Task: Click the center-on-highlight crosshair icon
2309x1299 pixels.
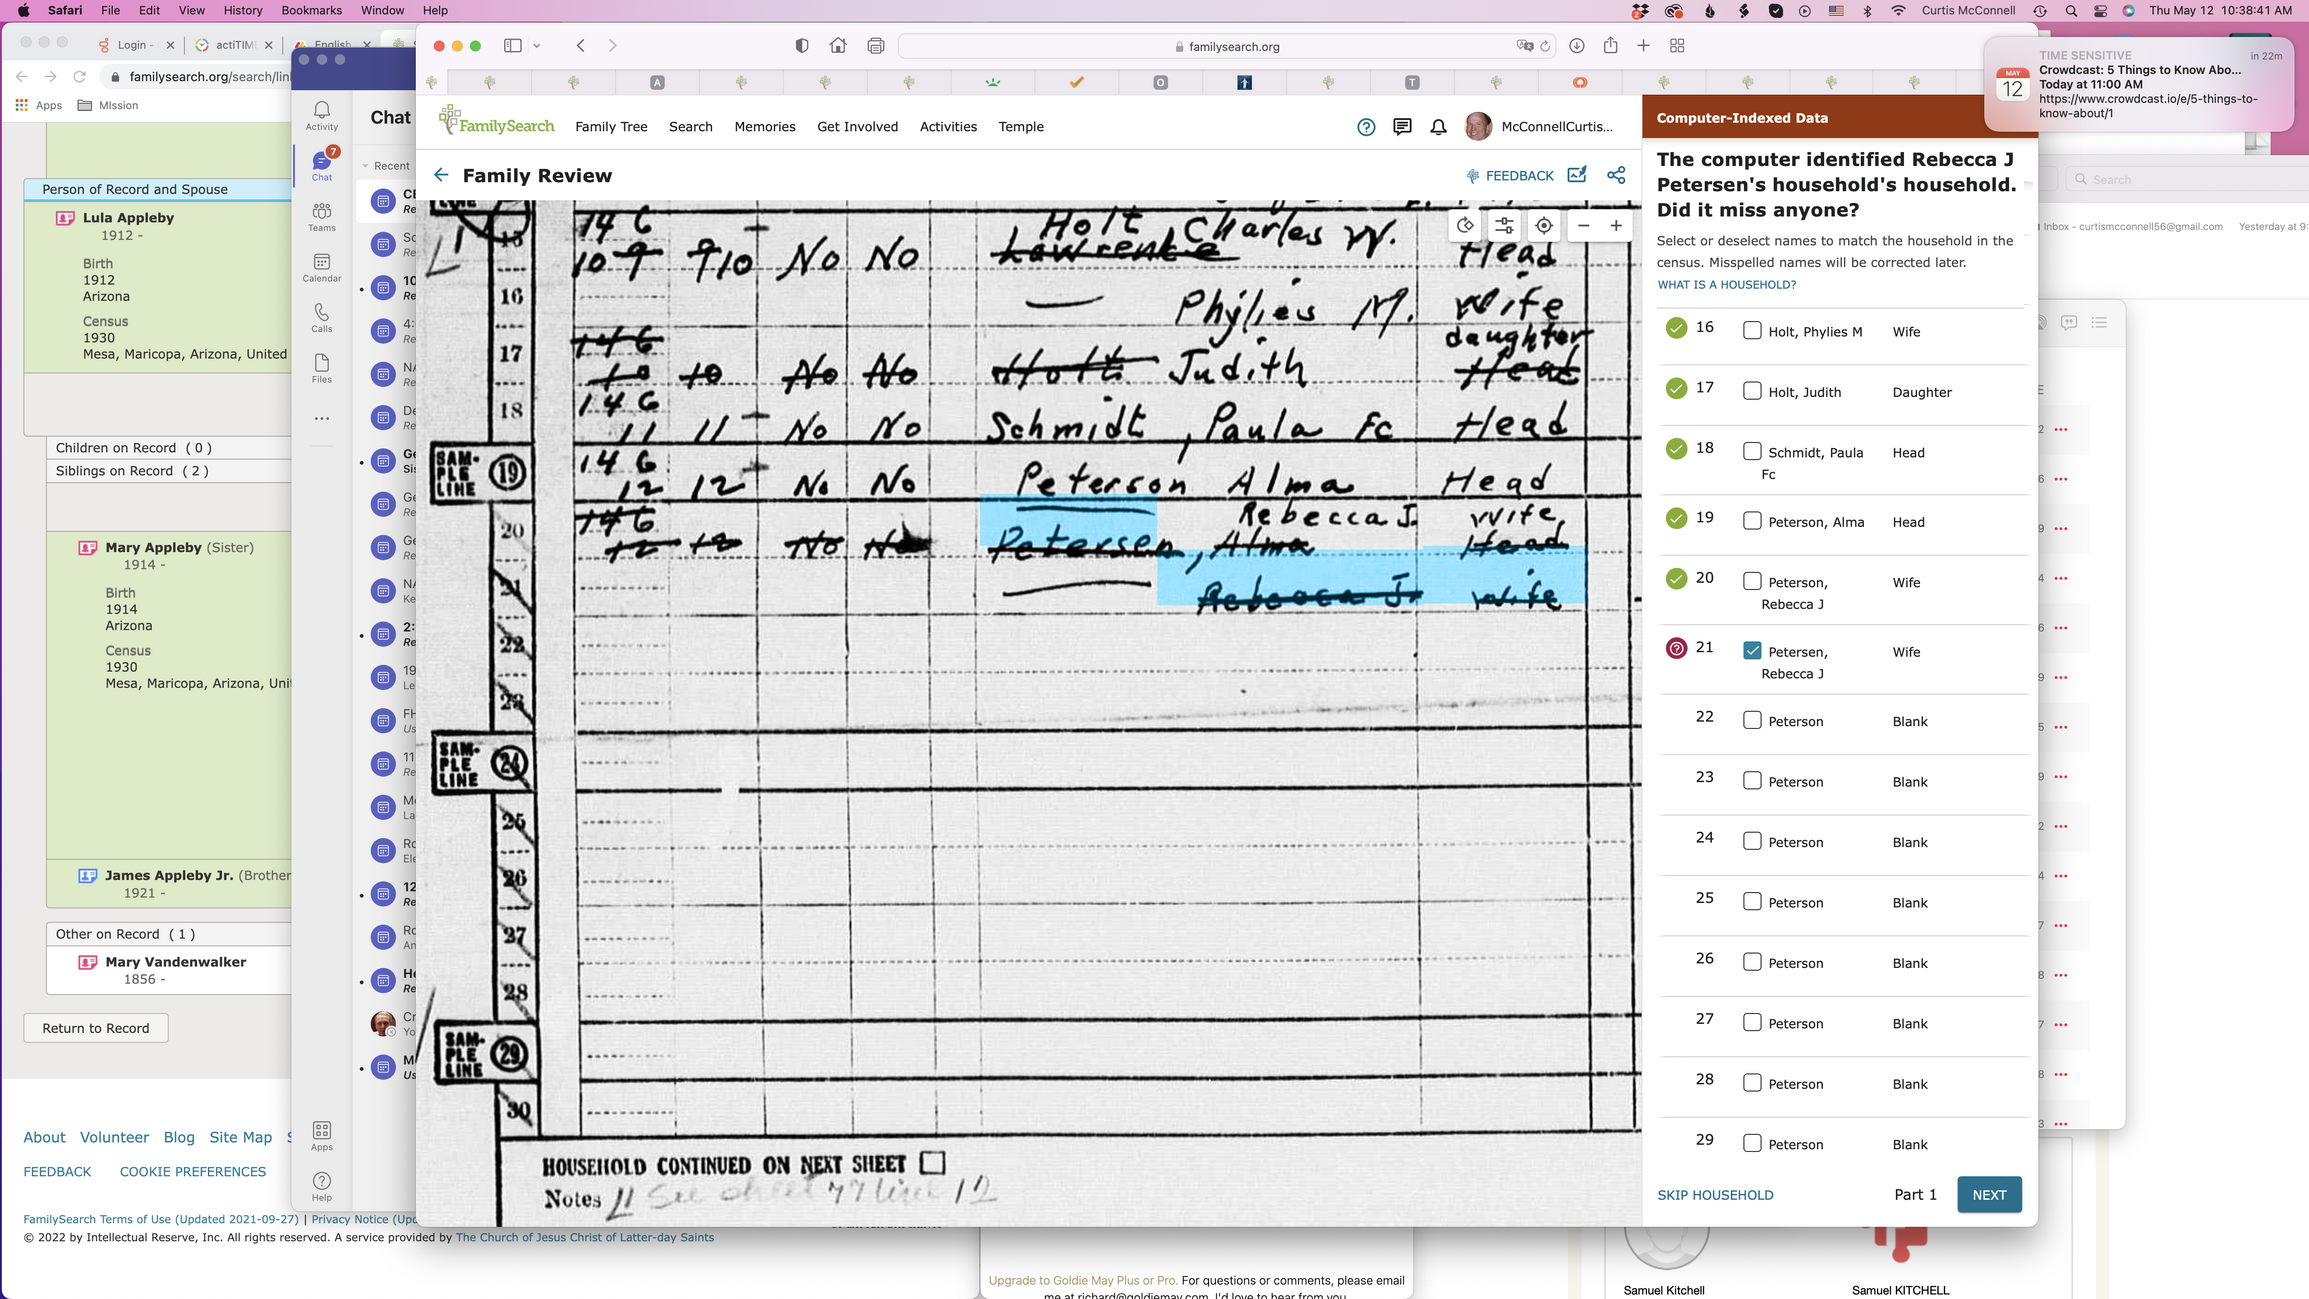Action: pyautogui.click(x=1544, y=226)
